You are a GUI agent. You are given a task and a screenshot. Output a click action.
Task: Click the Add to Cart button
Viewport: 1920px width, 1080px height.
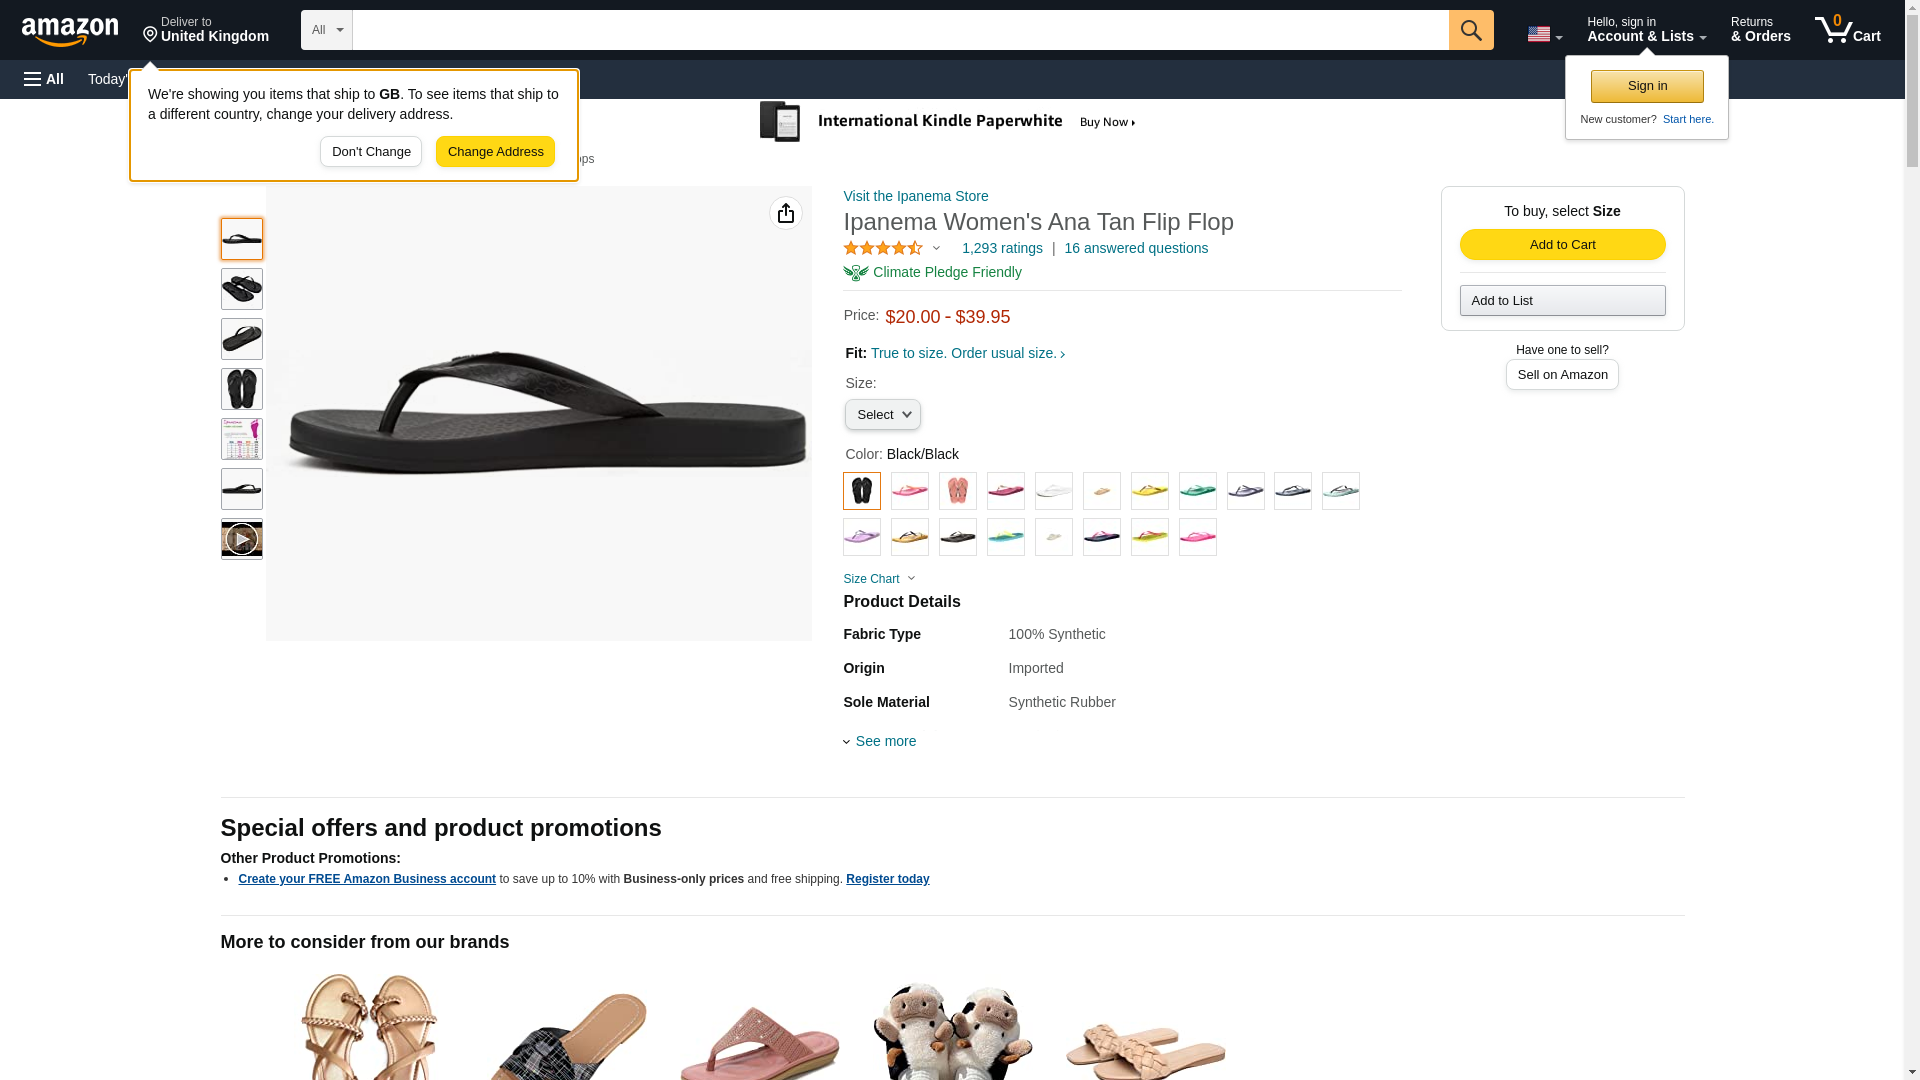tap(1562, 245)
